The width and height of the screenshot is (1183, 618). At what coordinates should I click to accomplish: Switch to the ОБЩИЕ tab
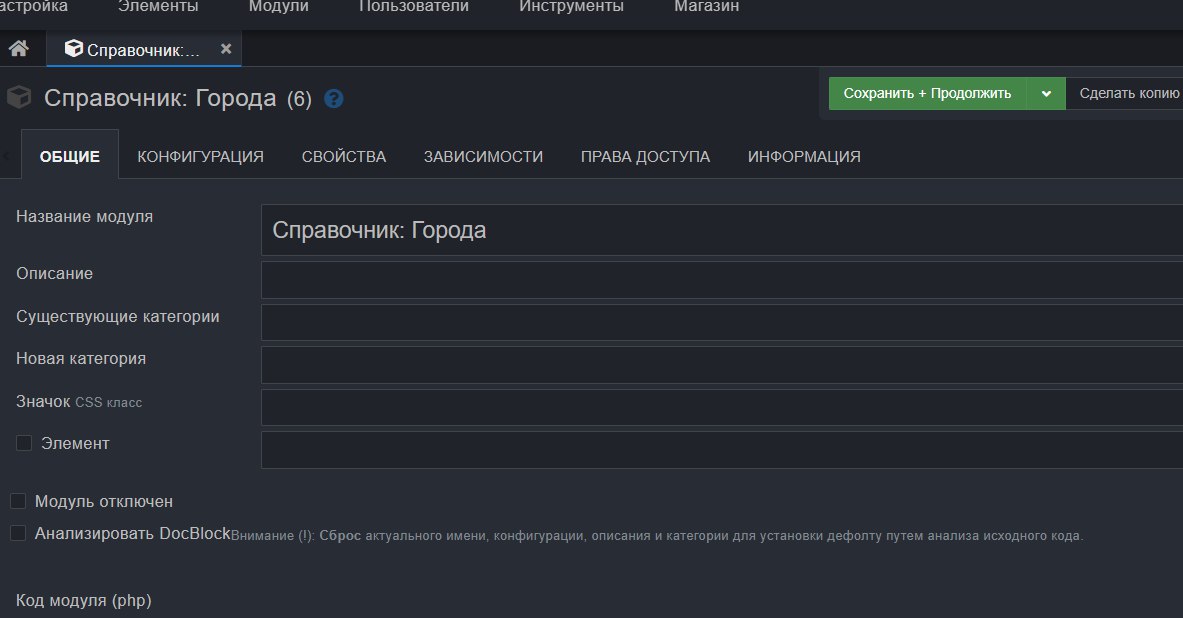69,156
